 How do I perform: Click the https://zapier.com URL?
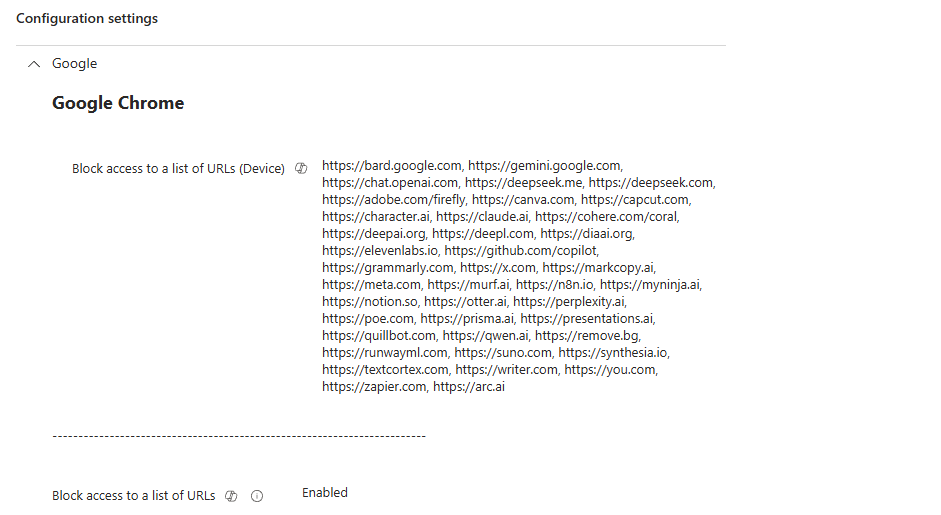coord(374,387)
